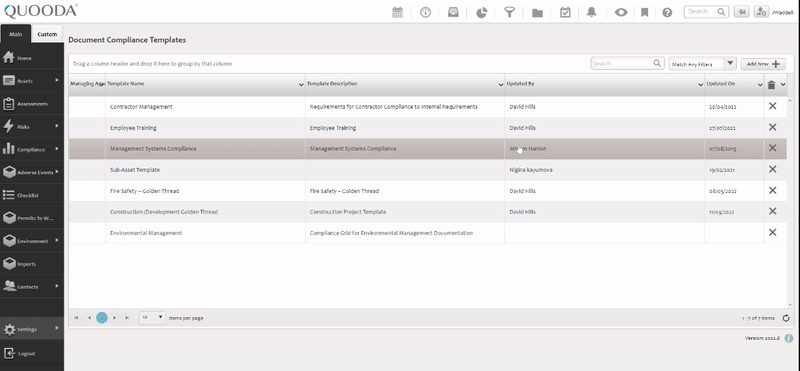Viewport: 800px width, 371px height.
Task: Select Sub-Asset Template name cell
Action: tap(205, 170)
